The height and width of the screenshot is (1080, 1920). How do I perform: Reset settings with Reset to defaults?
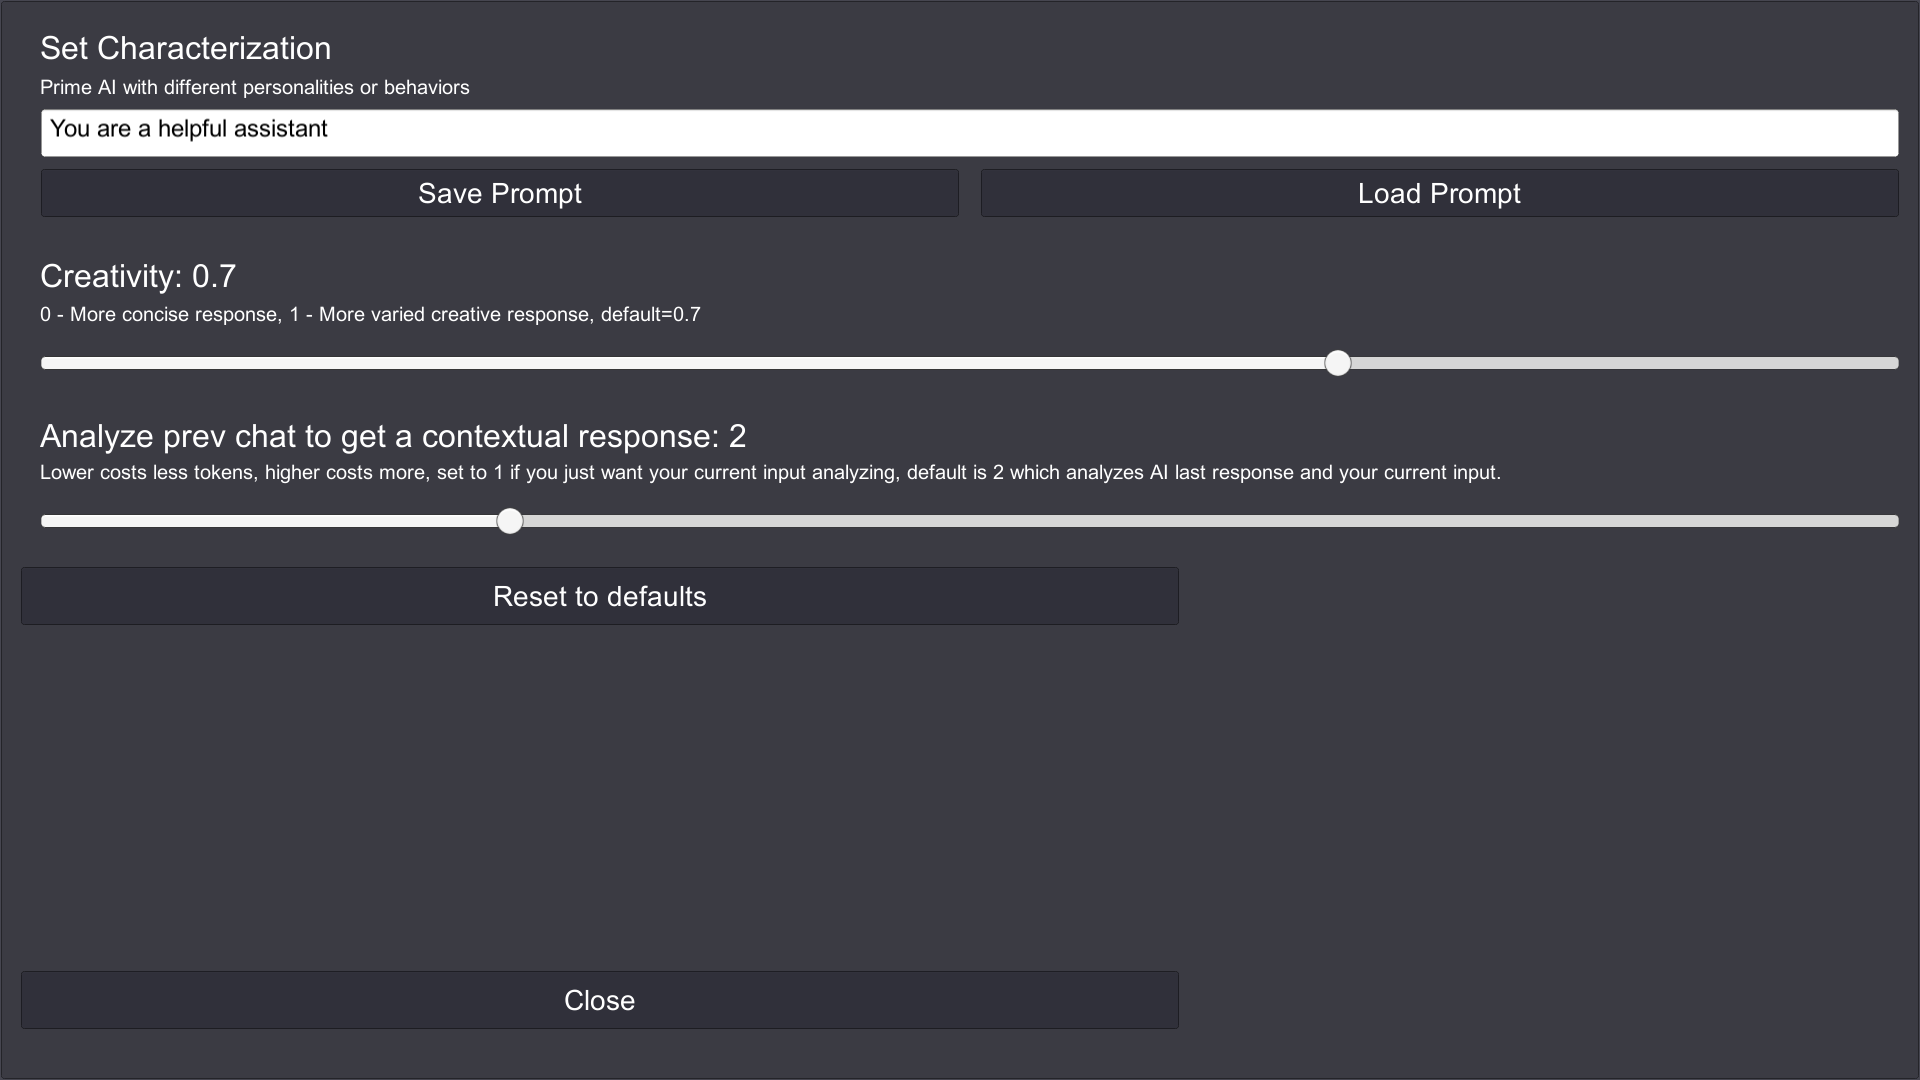pos(599,596)
